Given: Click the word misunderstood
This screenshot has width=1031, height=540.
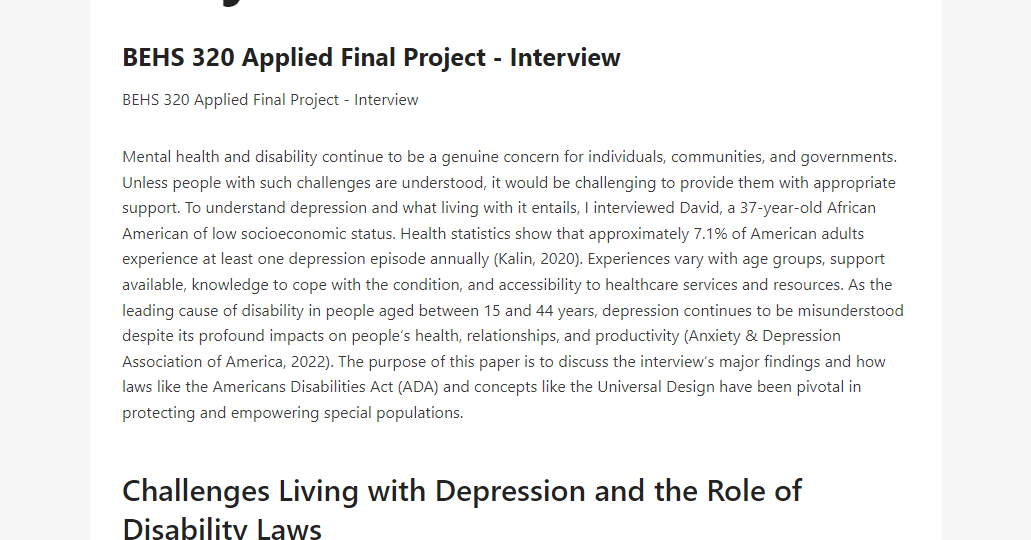Looking at the screenshot, I should click(x=850, y=310).
